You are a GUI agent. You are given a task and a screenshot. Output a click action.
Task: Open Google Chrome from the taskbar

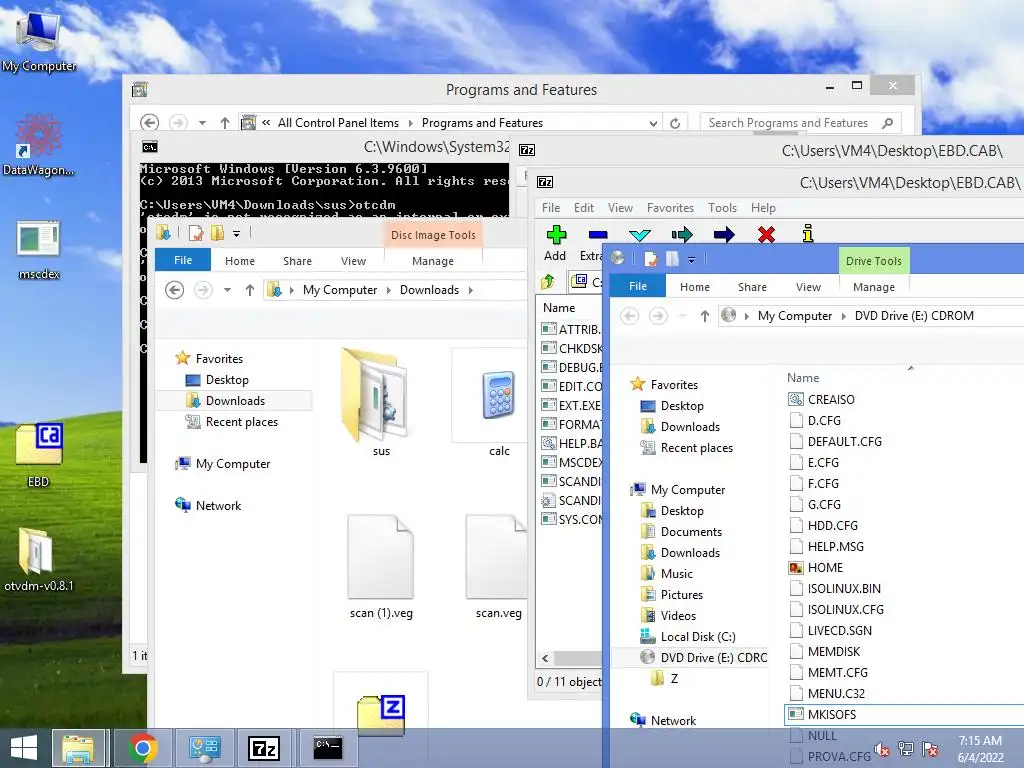[142, 748]
